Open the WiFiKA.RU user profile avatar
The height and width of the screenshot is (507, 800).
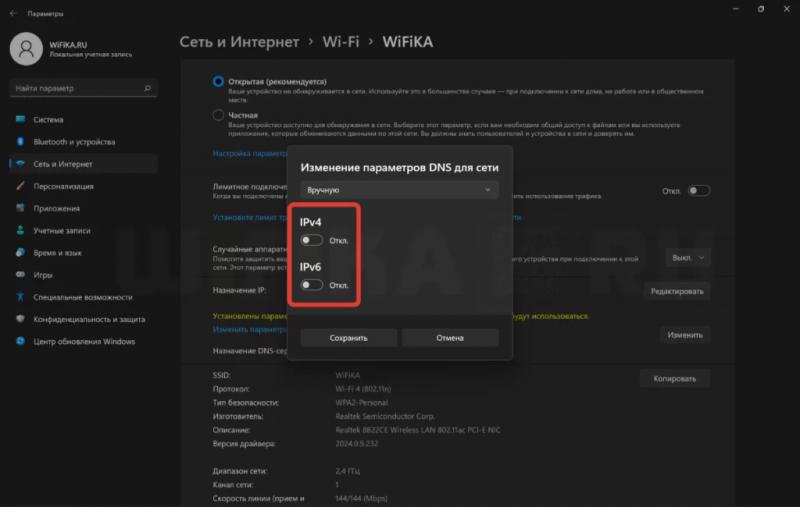26,49
